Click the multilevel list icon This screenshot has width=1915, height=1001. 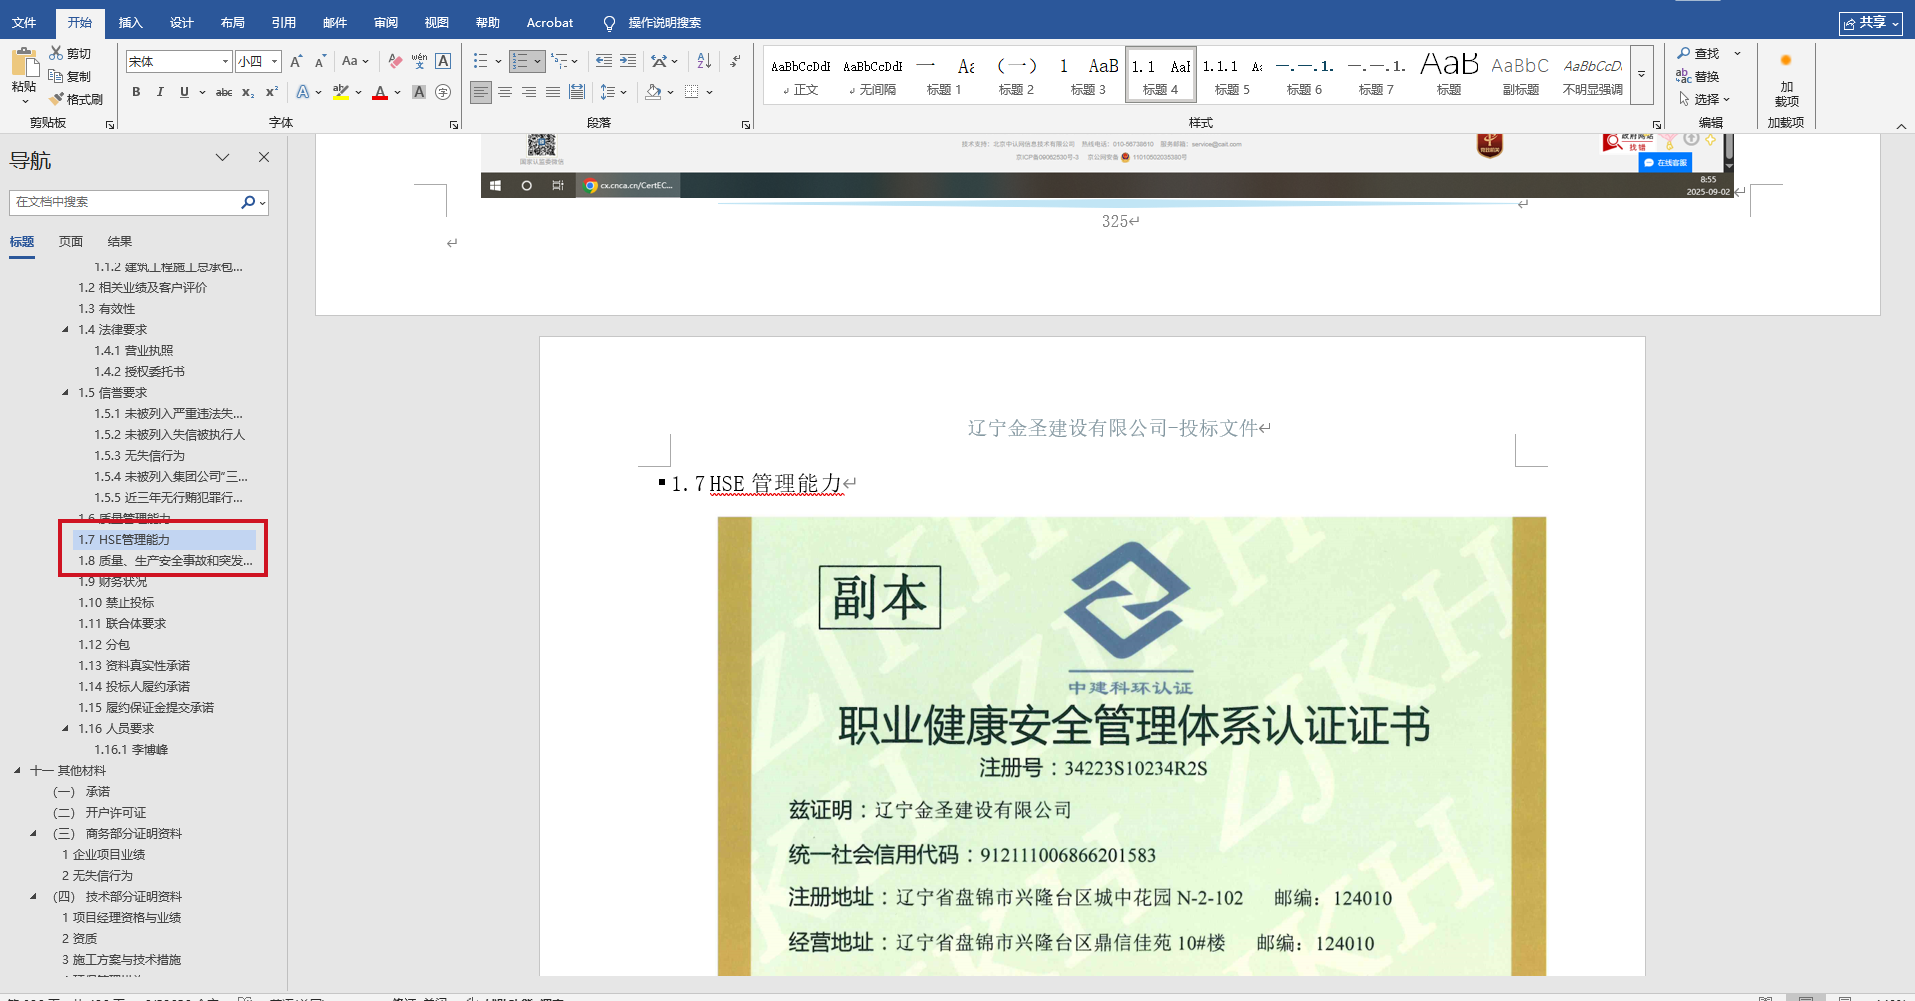coord(559,62)
